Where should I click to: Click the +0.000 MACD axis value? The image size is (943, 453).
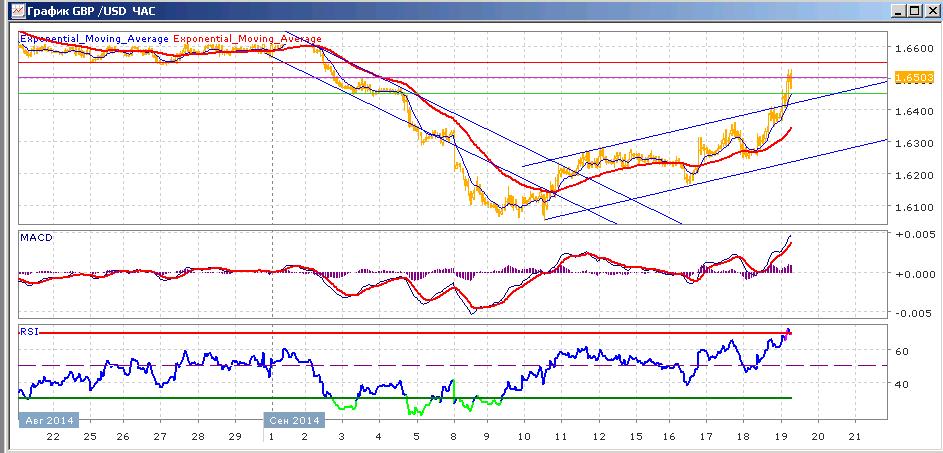click(914, 274)
